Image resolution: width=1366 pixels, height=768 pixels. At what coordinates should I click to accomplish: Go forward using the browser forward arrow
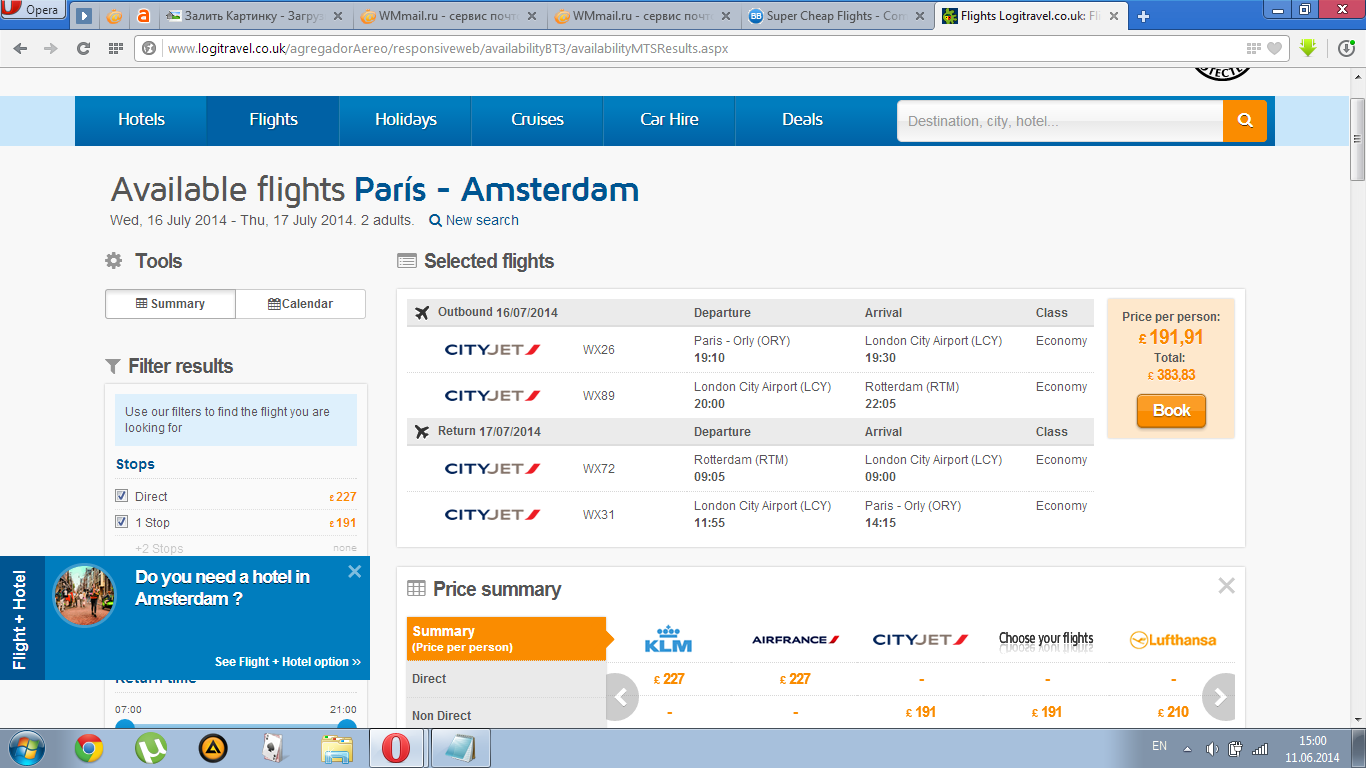(51, 48)
